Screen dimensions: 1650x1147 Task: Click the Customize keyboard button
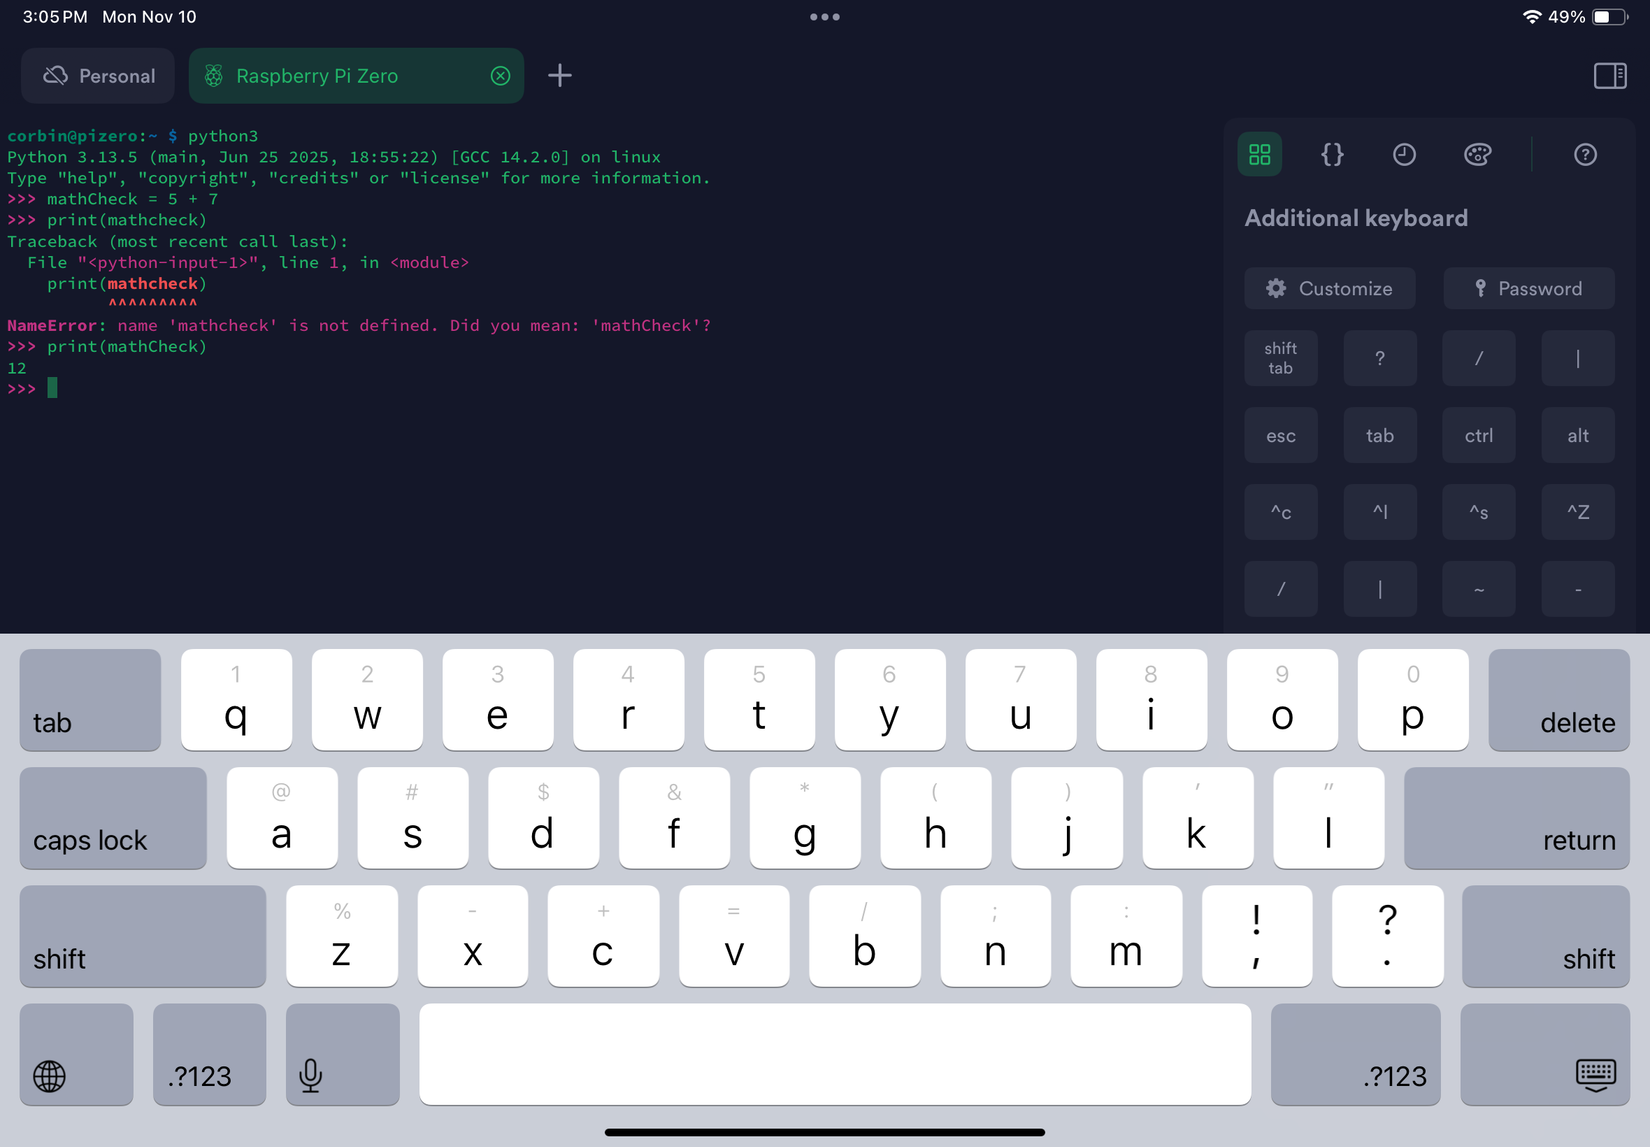1330,288
